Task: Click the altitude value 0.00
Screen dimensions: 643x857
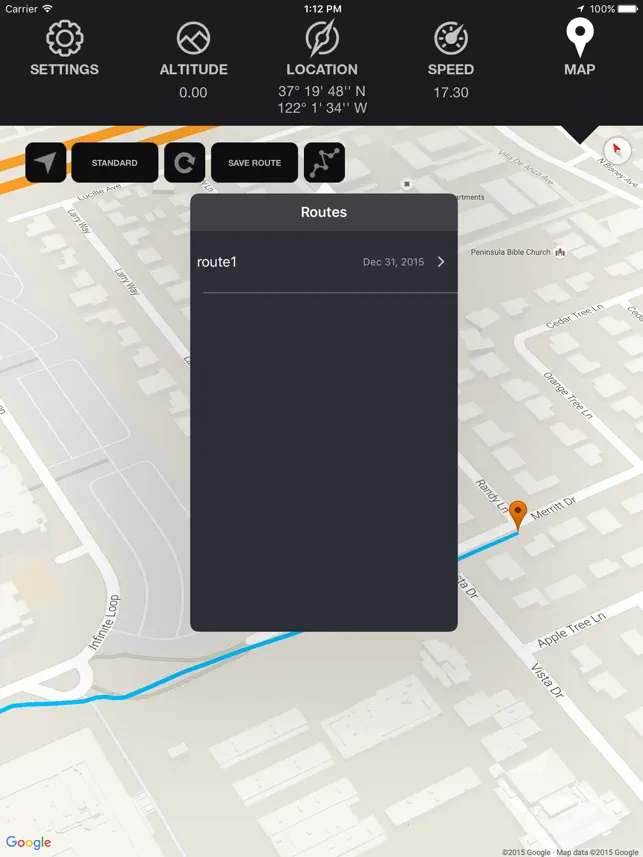Action: 193,92
